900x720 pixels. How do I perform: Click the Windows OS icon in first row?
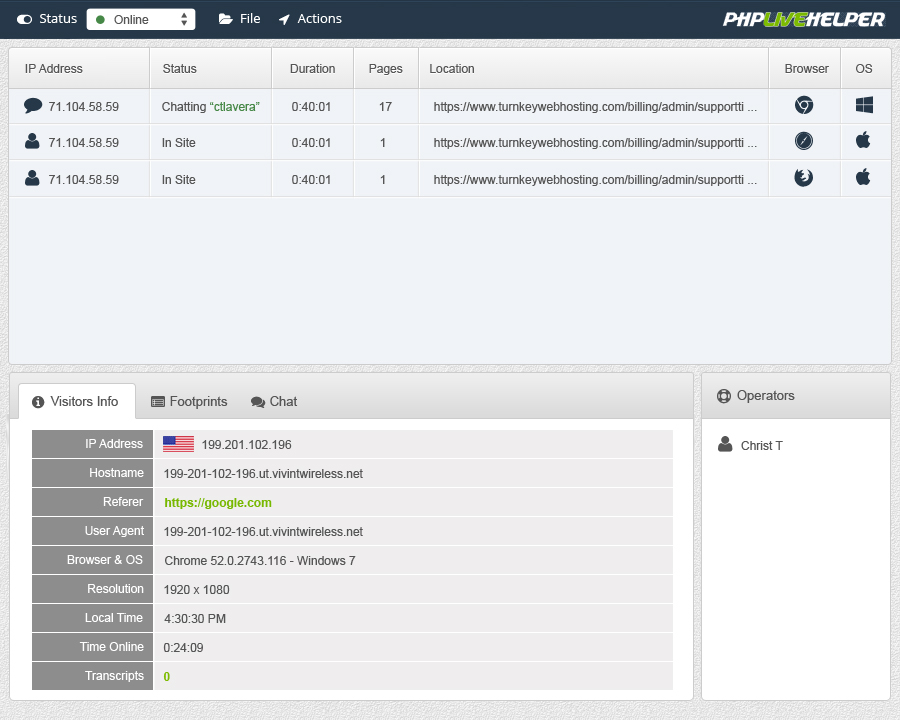tap(864, 105)
